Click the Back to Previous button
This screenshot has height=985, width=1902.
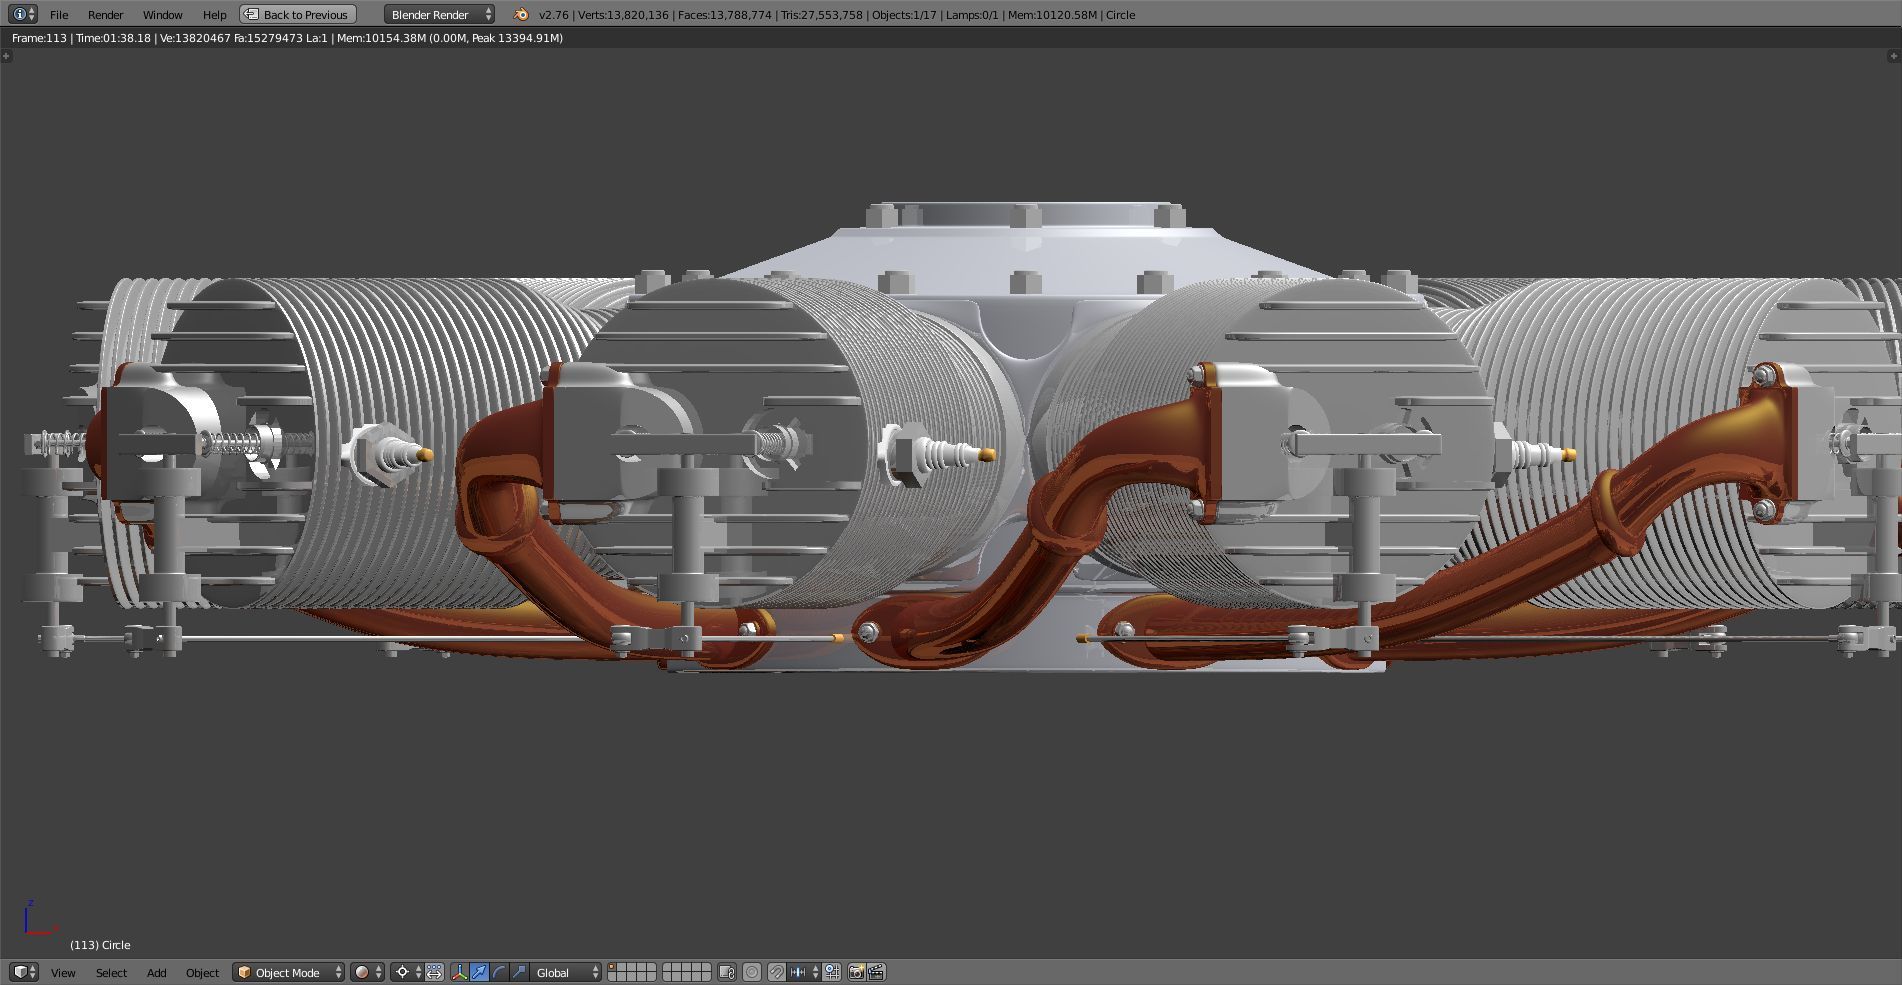point(298,14)
